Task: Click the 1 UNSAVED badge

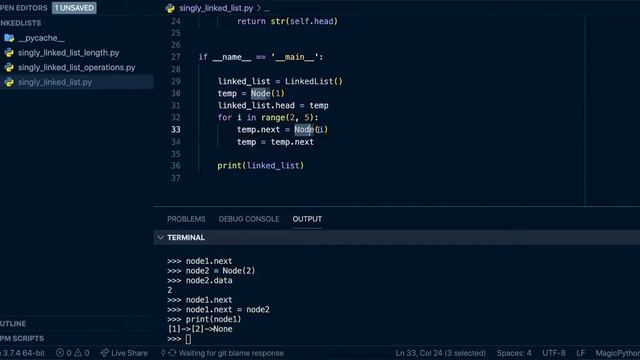Action: (x=74, y=8)
